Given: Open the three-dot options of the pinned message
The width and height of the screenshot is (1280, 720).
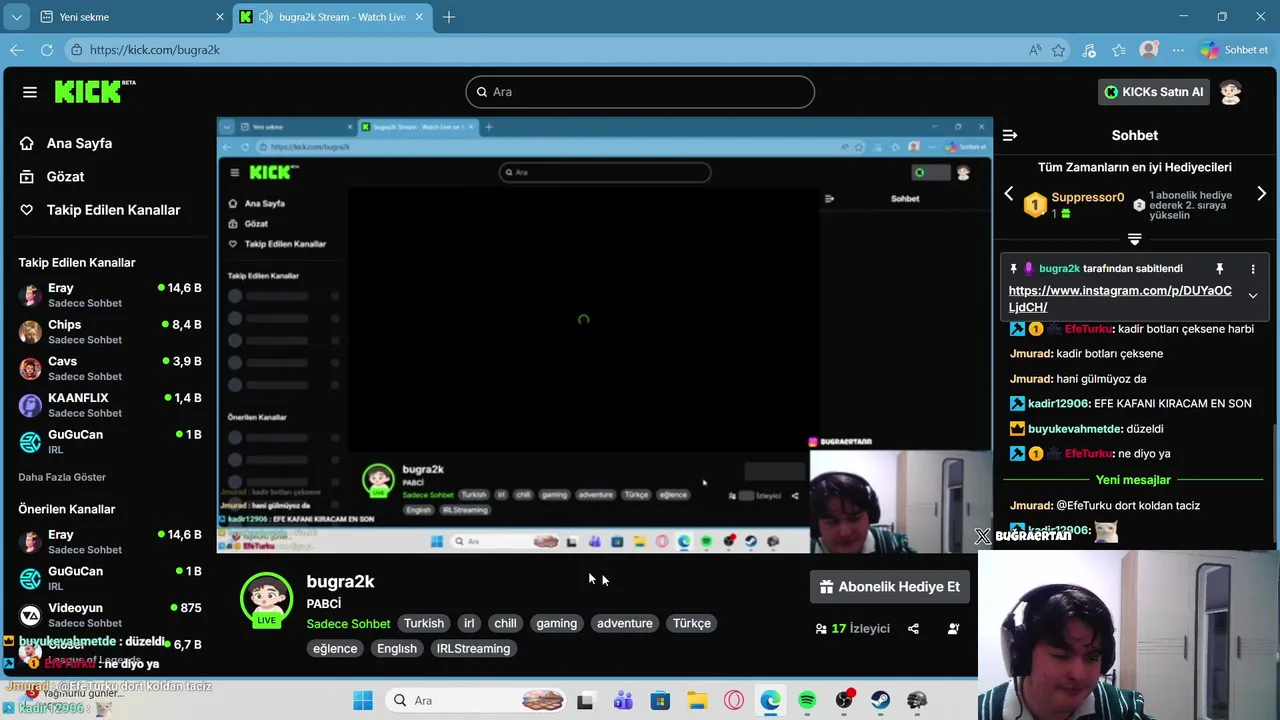Looking at the screenshot, I should pos(1252,269).
